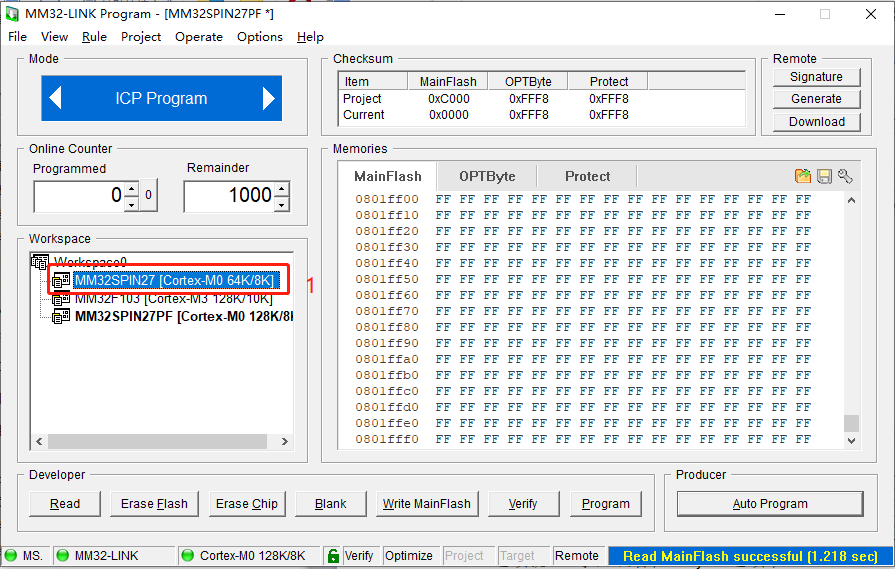Increase the Programmed counter value
The image size is (895, 569).
click(132, 189)
